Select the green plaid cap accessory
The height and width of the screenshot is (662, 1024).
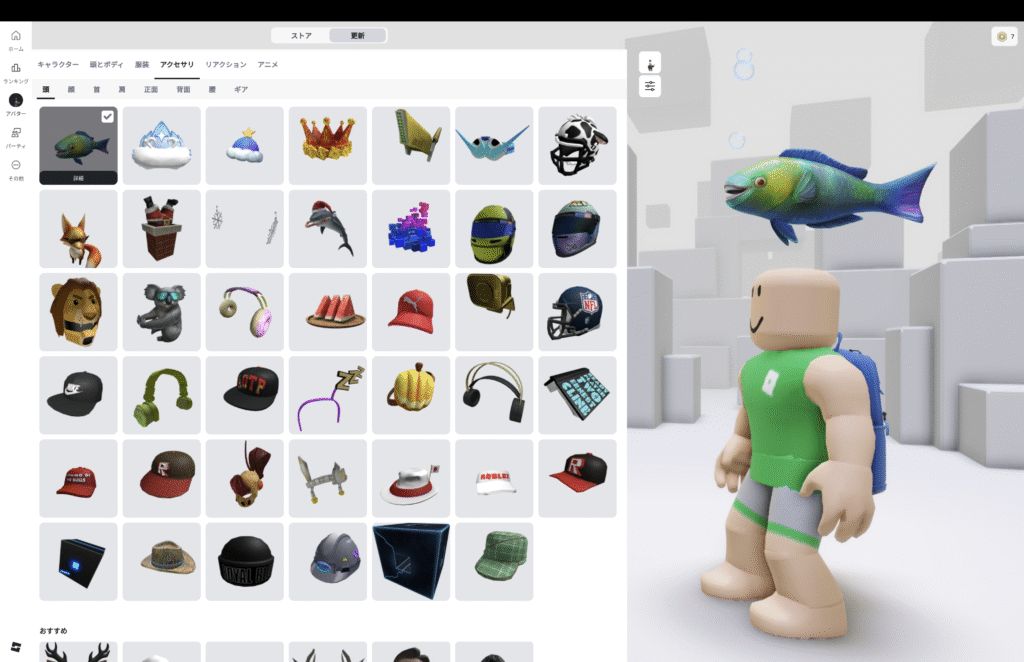tap(494, 561)
